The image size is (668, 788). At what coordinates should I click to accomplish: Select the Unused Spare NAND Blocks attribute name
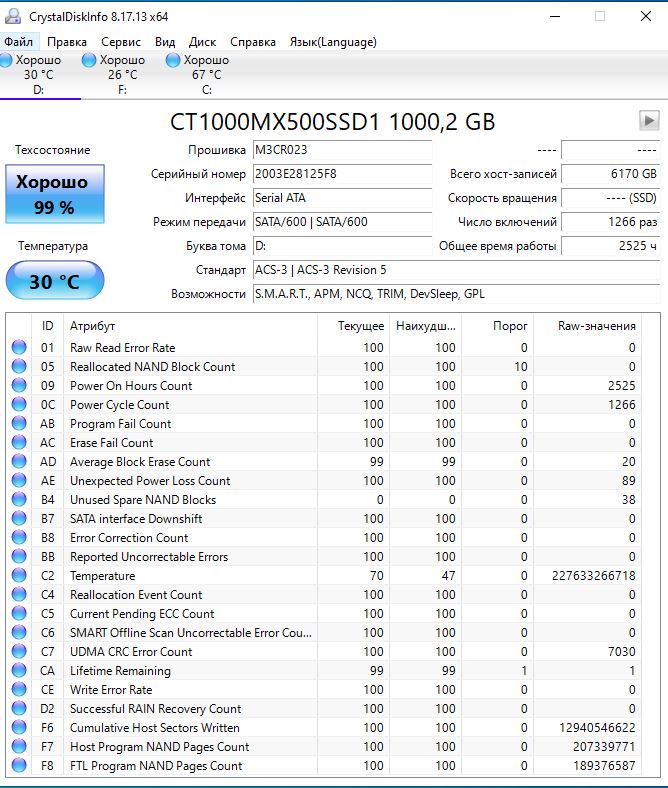click(143, 500)
